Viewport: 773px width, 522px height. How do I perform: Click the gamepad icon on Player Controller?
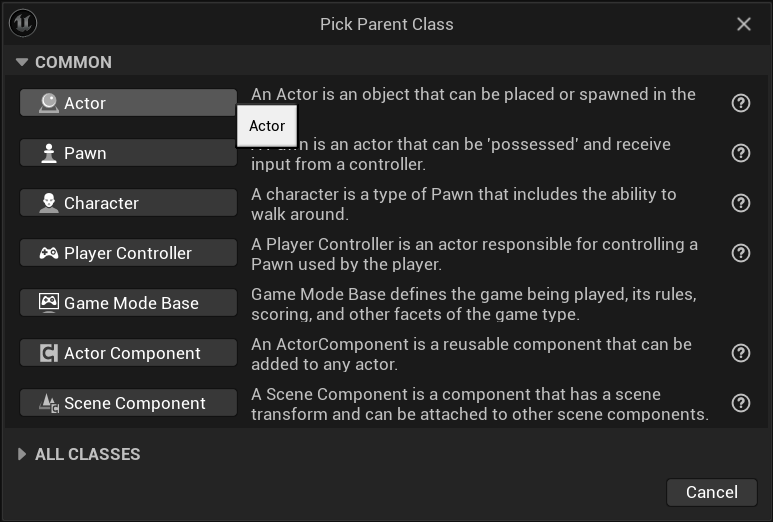[48, 253]
